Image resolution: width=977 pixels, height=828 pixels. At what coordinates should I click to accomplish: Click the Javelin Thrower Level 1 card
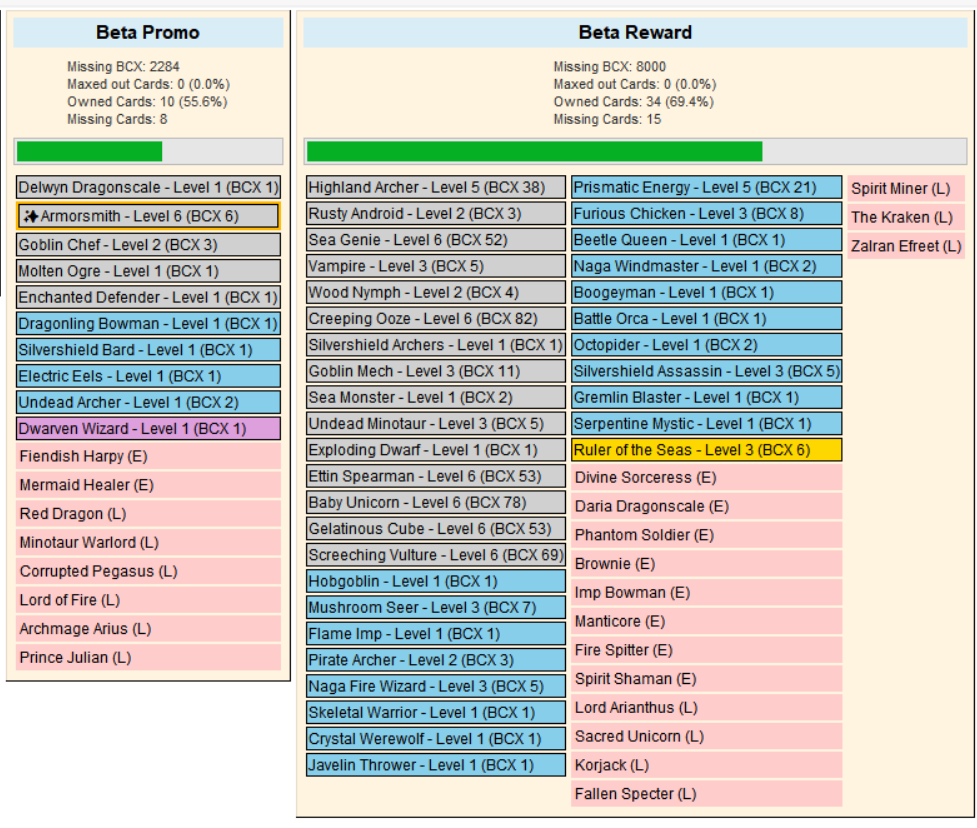tap(436, 765)
